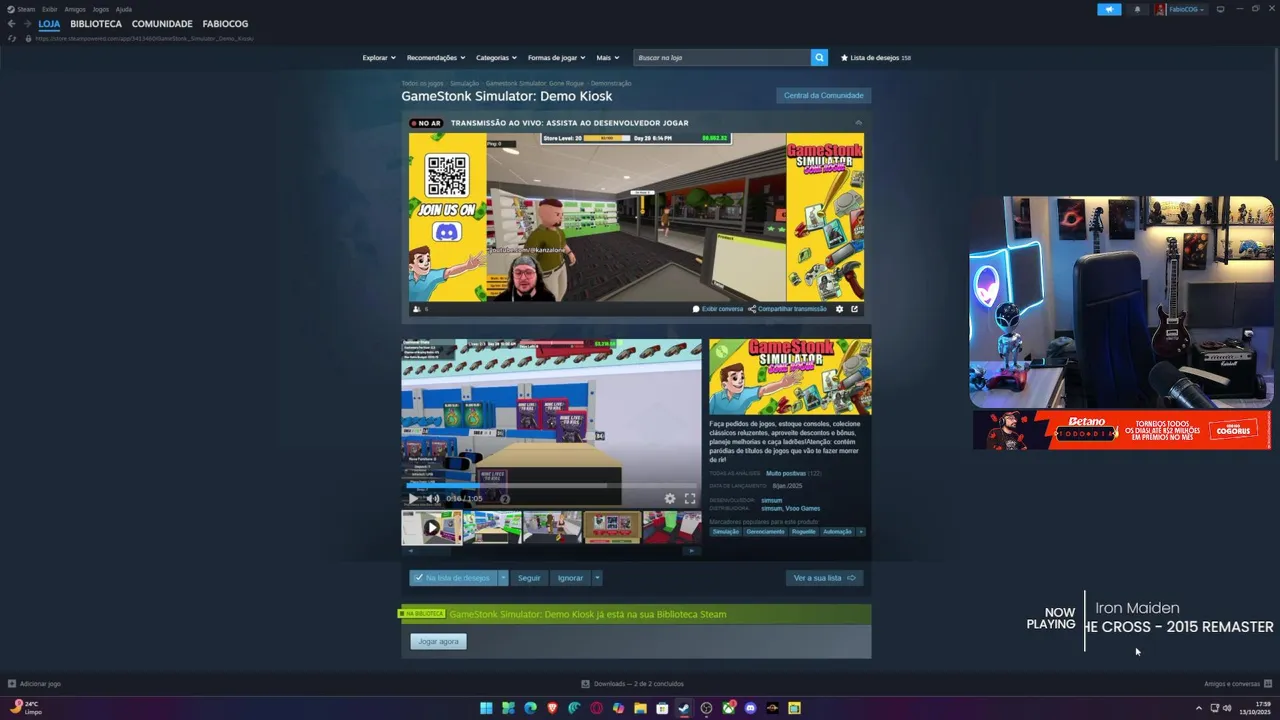Screen dimensions: 1280x720
Task: Open 'Formas de jogar' dropdown menu
Action: 557,58
